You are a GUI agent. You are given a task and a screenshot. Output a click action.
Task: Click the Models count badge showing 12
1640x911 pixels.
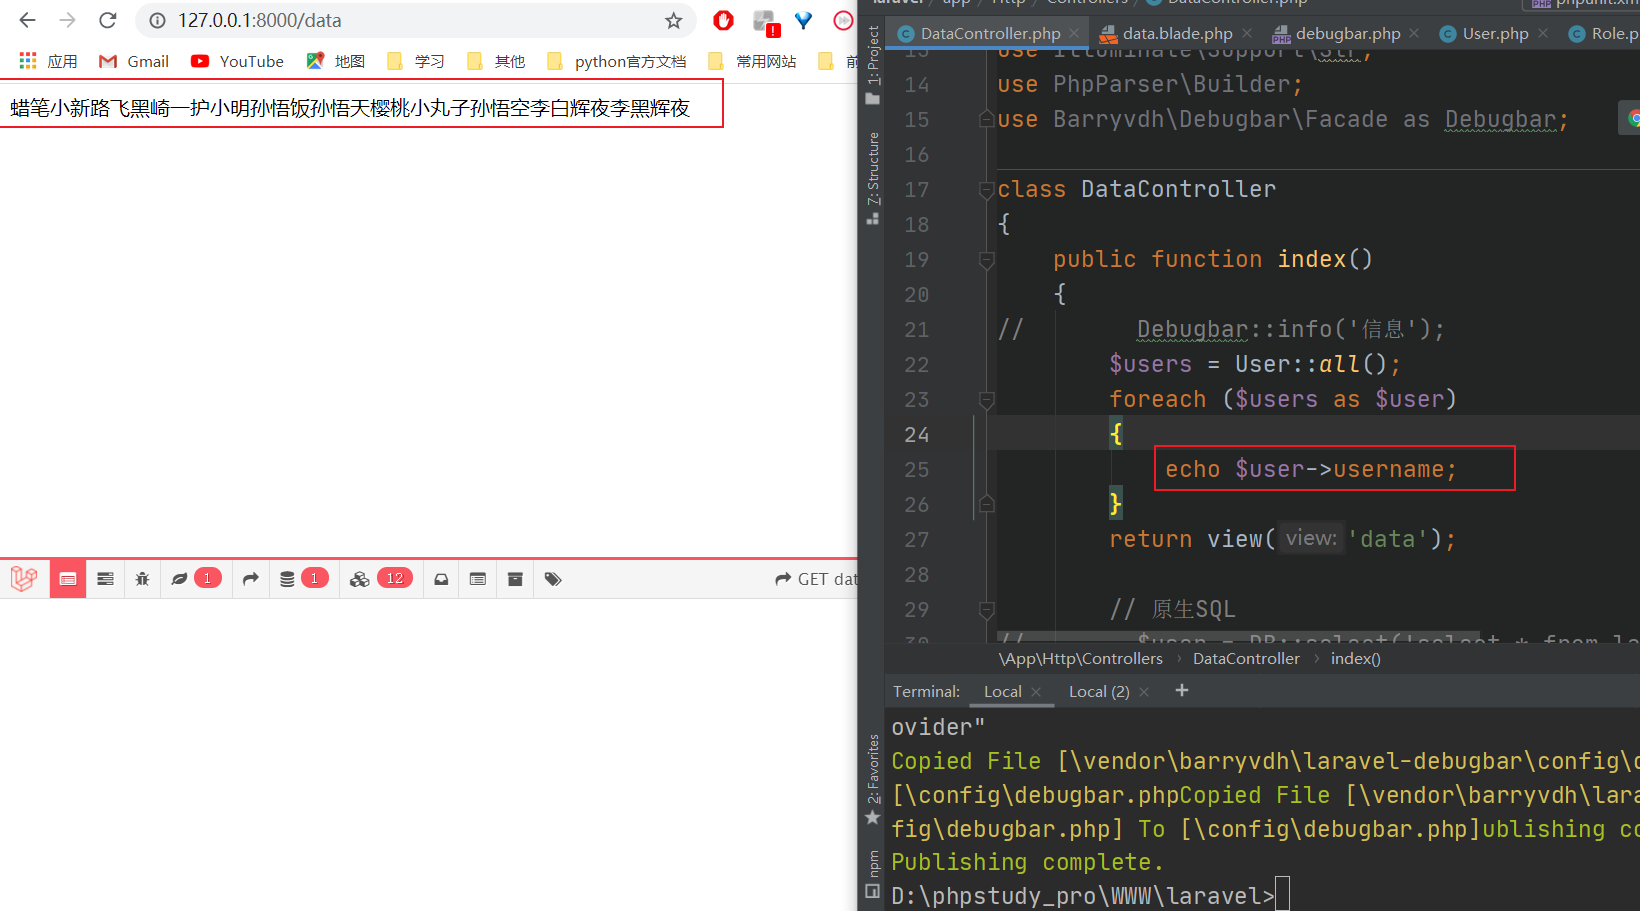tap(395, 578)
